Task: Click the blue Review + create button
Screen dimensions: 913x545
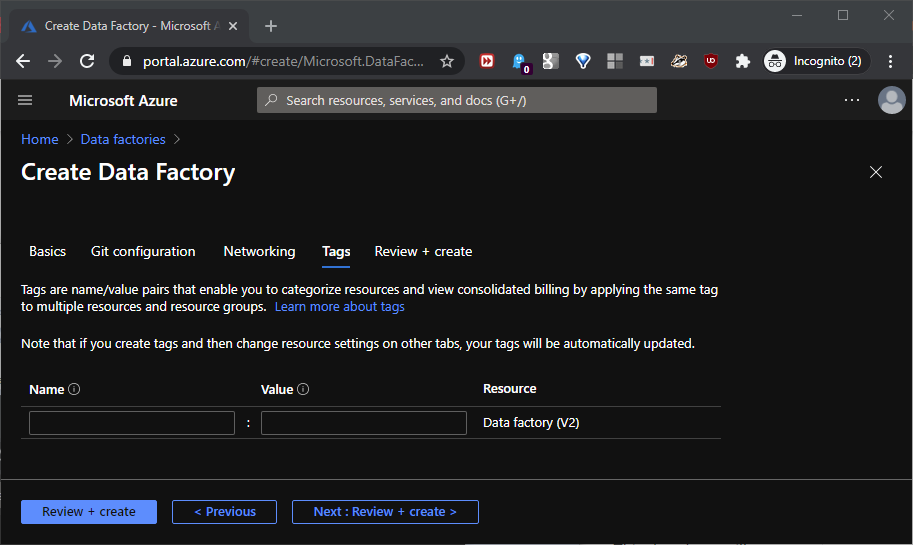Action: click(x=89, y=512)
